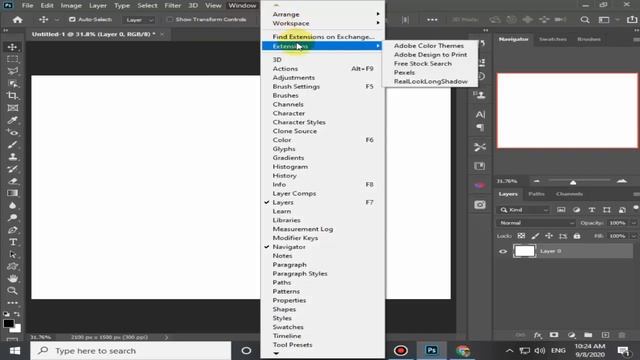Create a new group folder icon

[x=588, y=335]
